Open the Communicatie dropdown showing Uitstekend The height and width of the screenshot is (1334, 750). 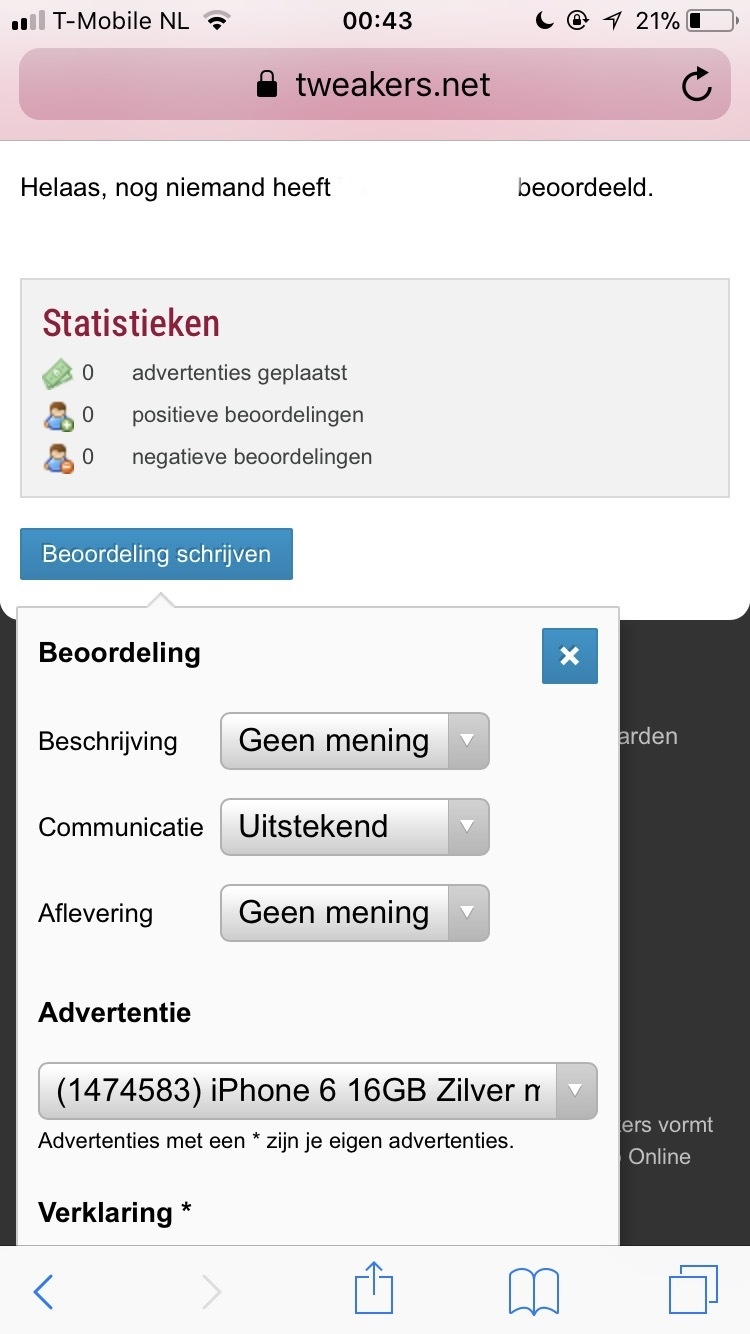pos(354,827)
